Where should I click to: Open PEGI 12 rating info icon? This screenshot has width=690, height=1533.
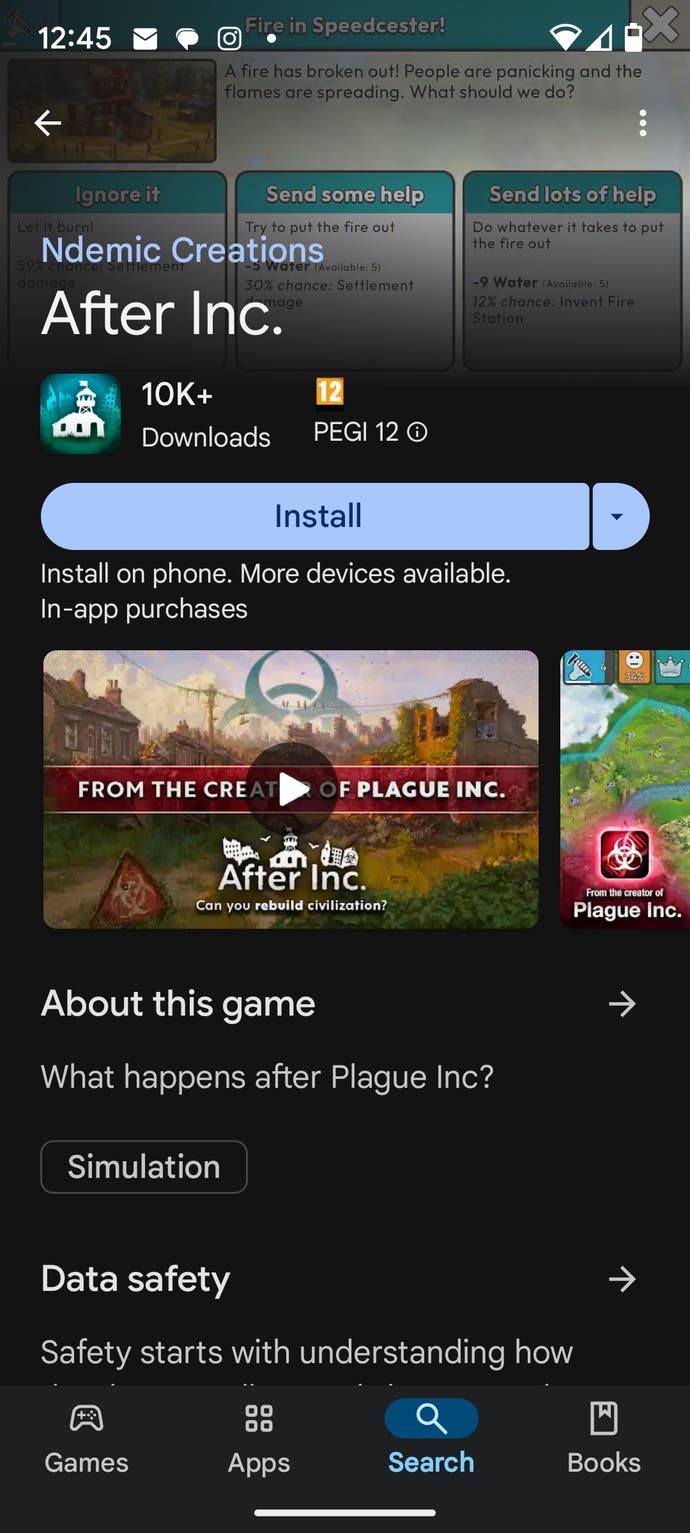(418, 432)
